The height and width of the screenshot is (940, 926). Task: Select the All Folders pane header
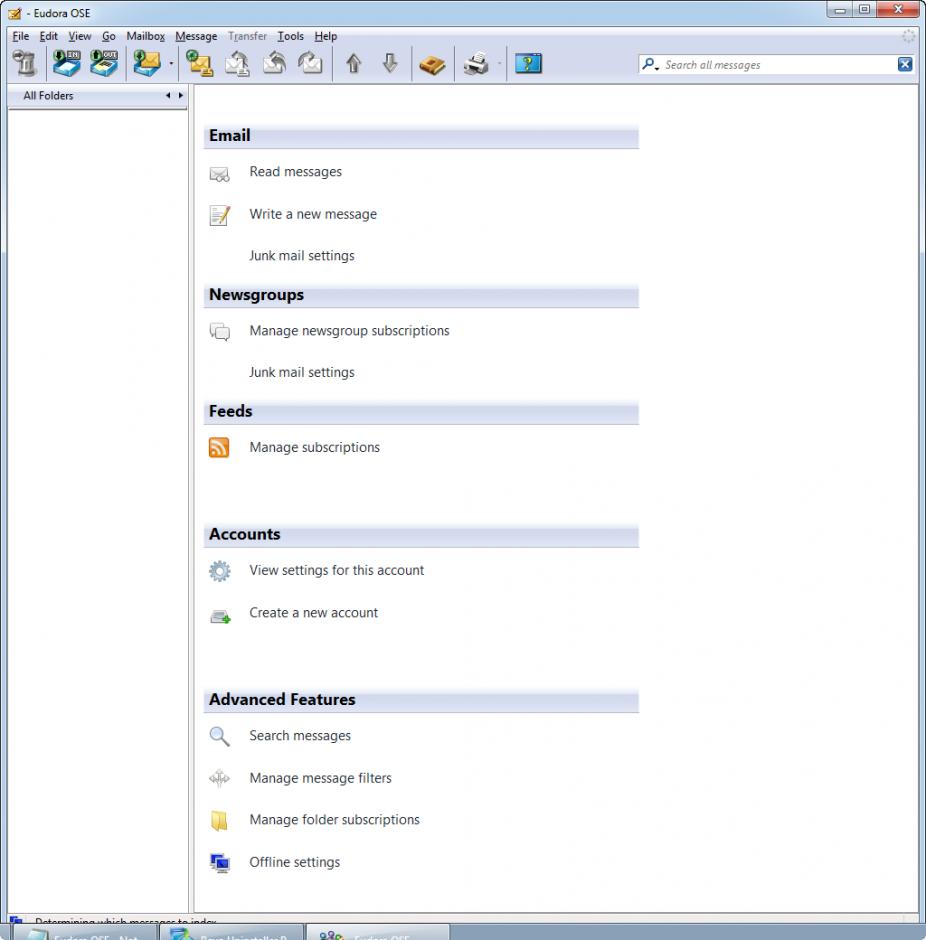pos(97,96)
